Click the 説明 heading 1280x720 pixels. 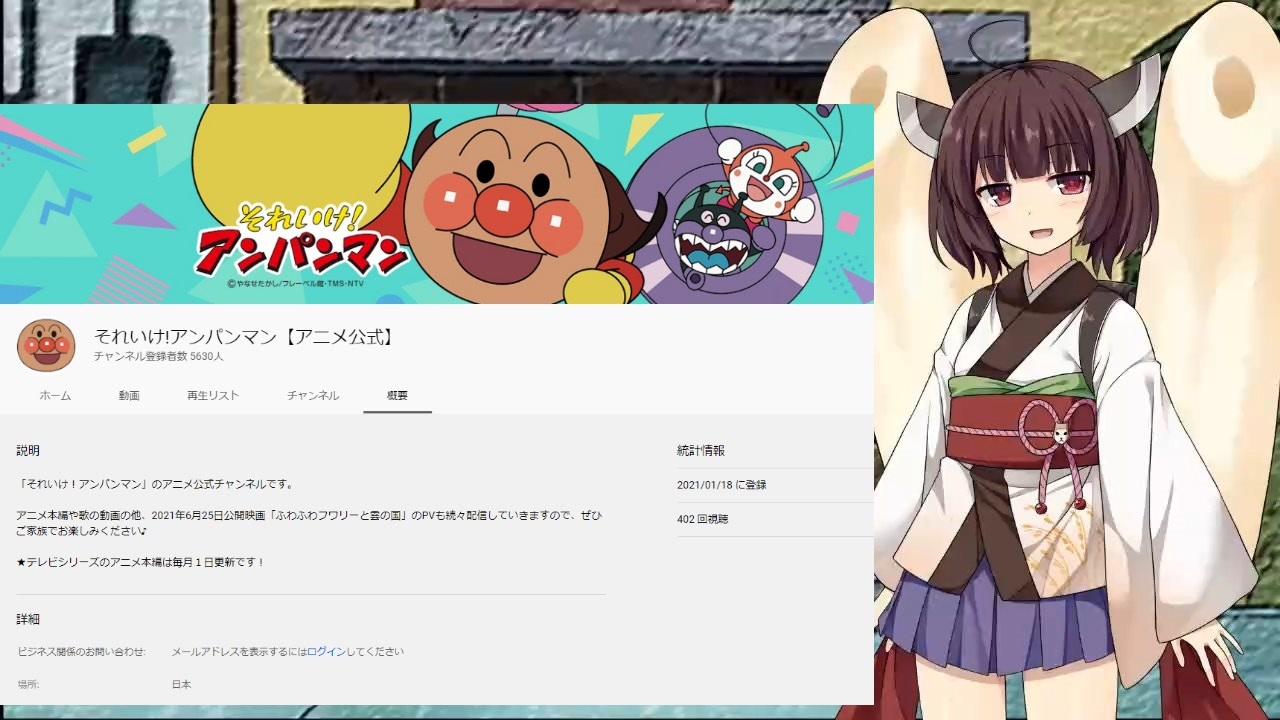pos(28,451)
